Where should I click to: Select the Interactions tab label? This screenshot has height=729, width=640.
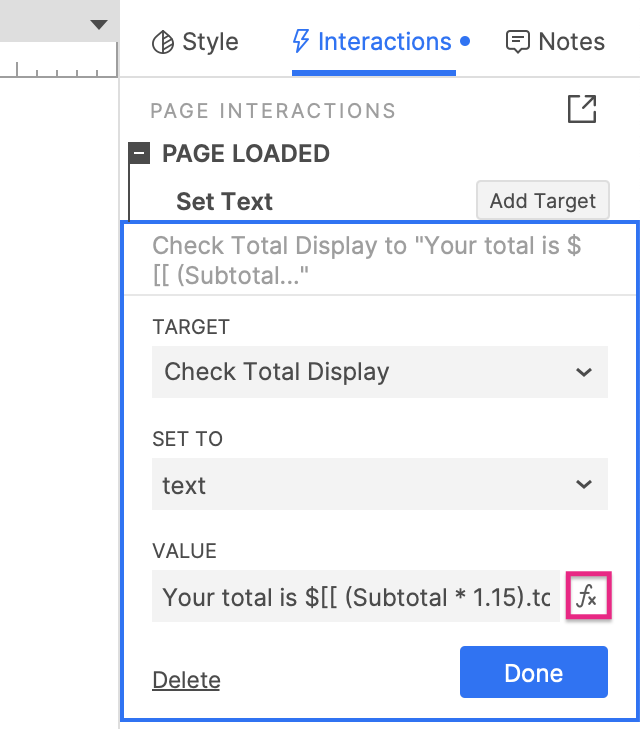pos(384,42)
